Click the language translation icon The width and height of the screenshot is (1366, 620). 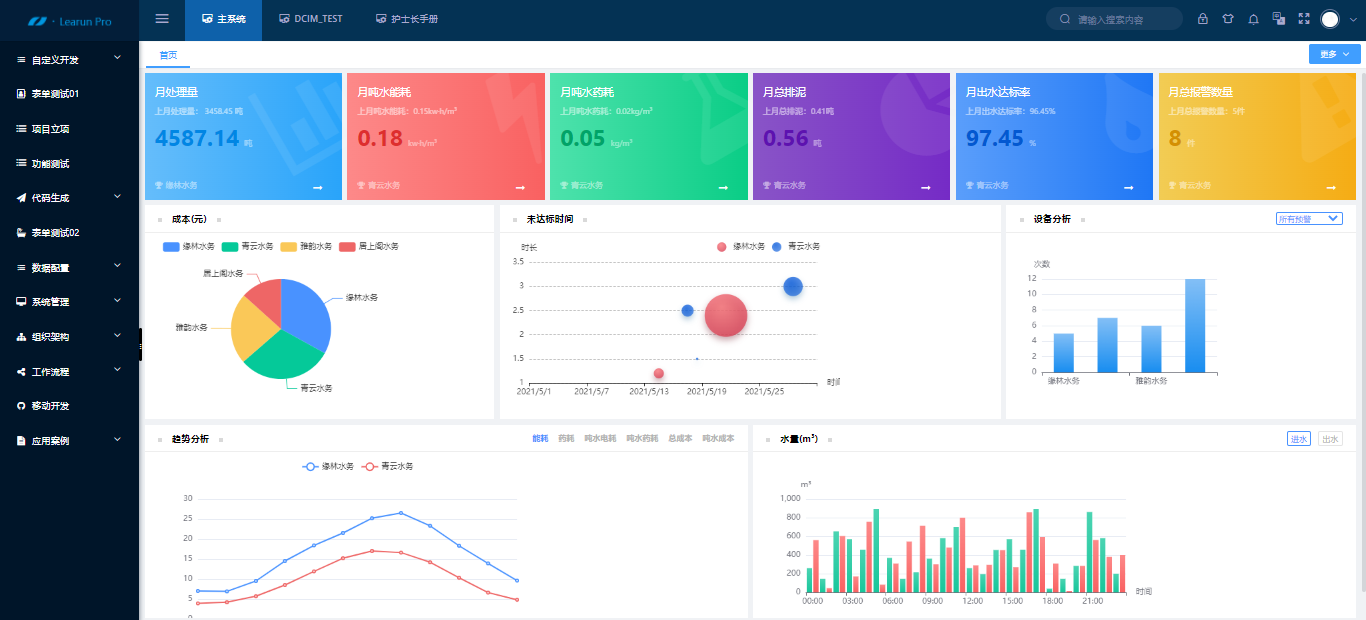(x=1278, y=19)
